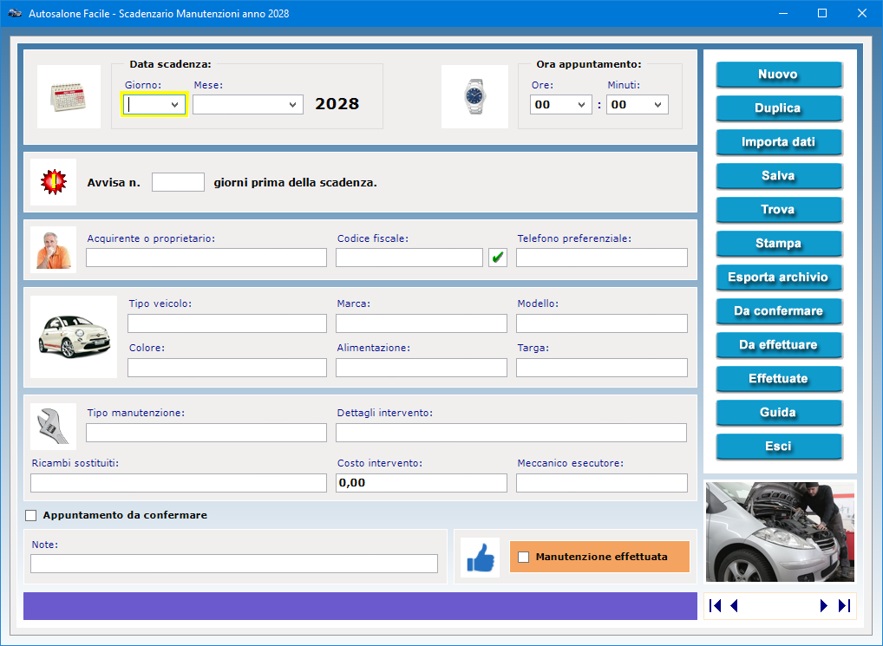Click the purple status bar

tap(360, 605)
